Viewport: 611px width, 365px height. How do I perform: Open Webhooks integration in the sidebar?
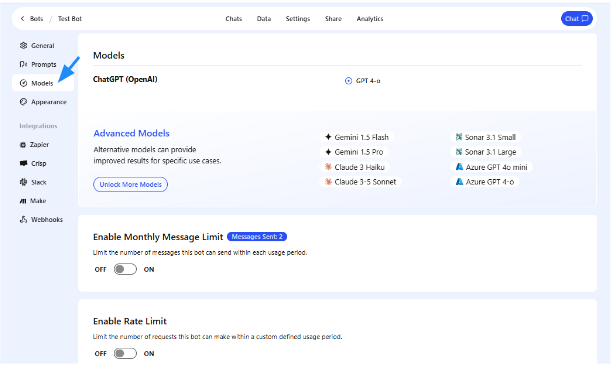pyautogui.click(x=47, y=219)
